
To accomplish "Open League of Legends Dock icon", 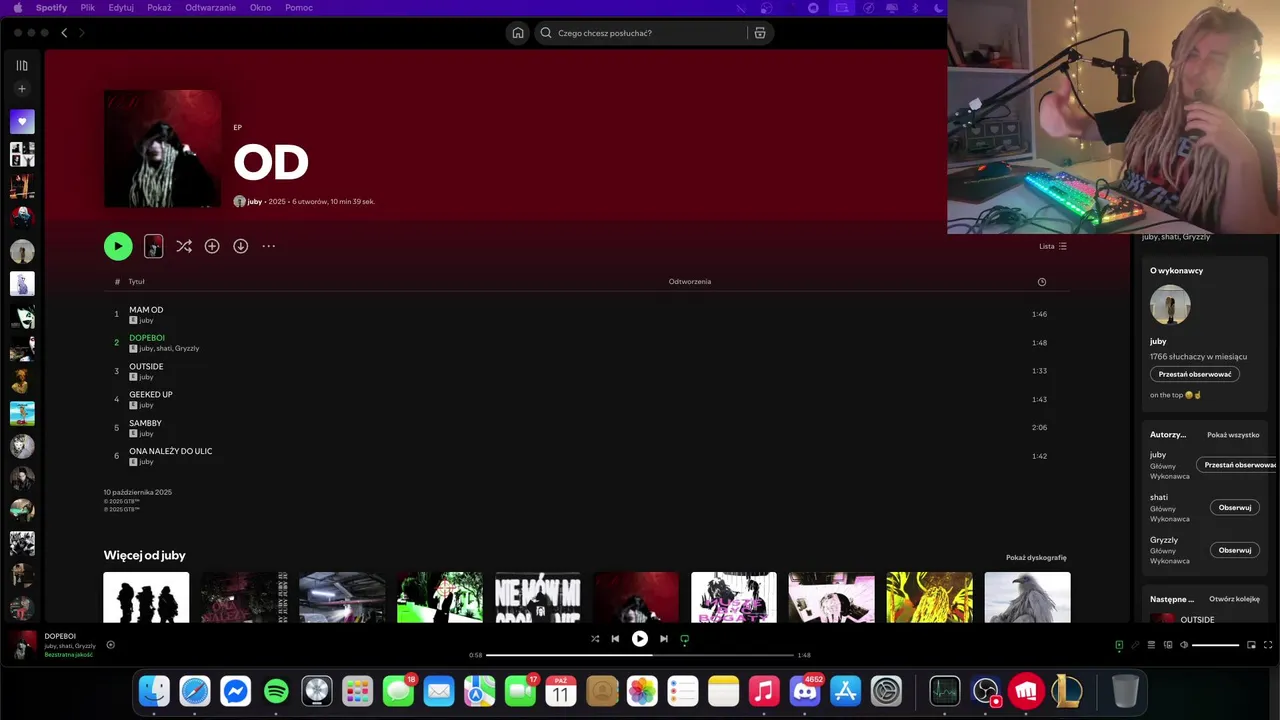I will 1067,691.
